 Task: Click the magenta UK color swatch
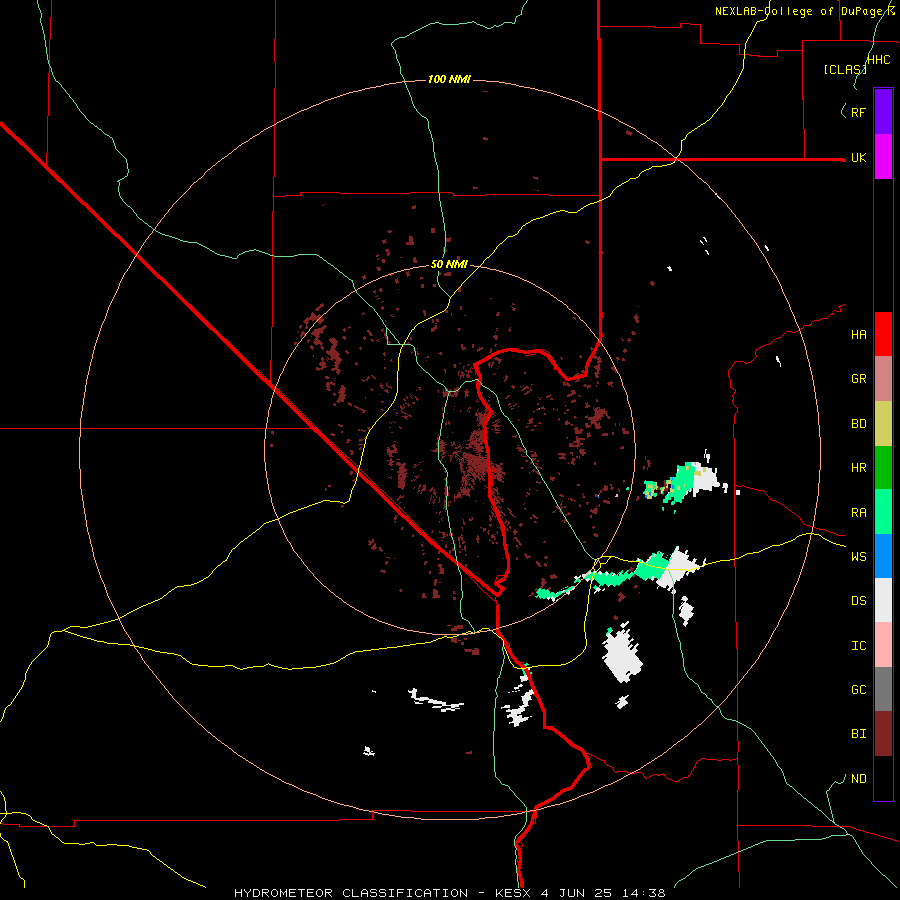tap(883, 157)
